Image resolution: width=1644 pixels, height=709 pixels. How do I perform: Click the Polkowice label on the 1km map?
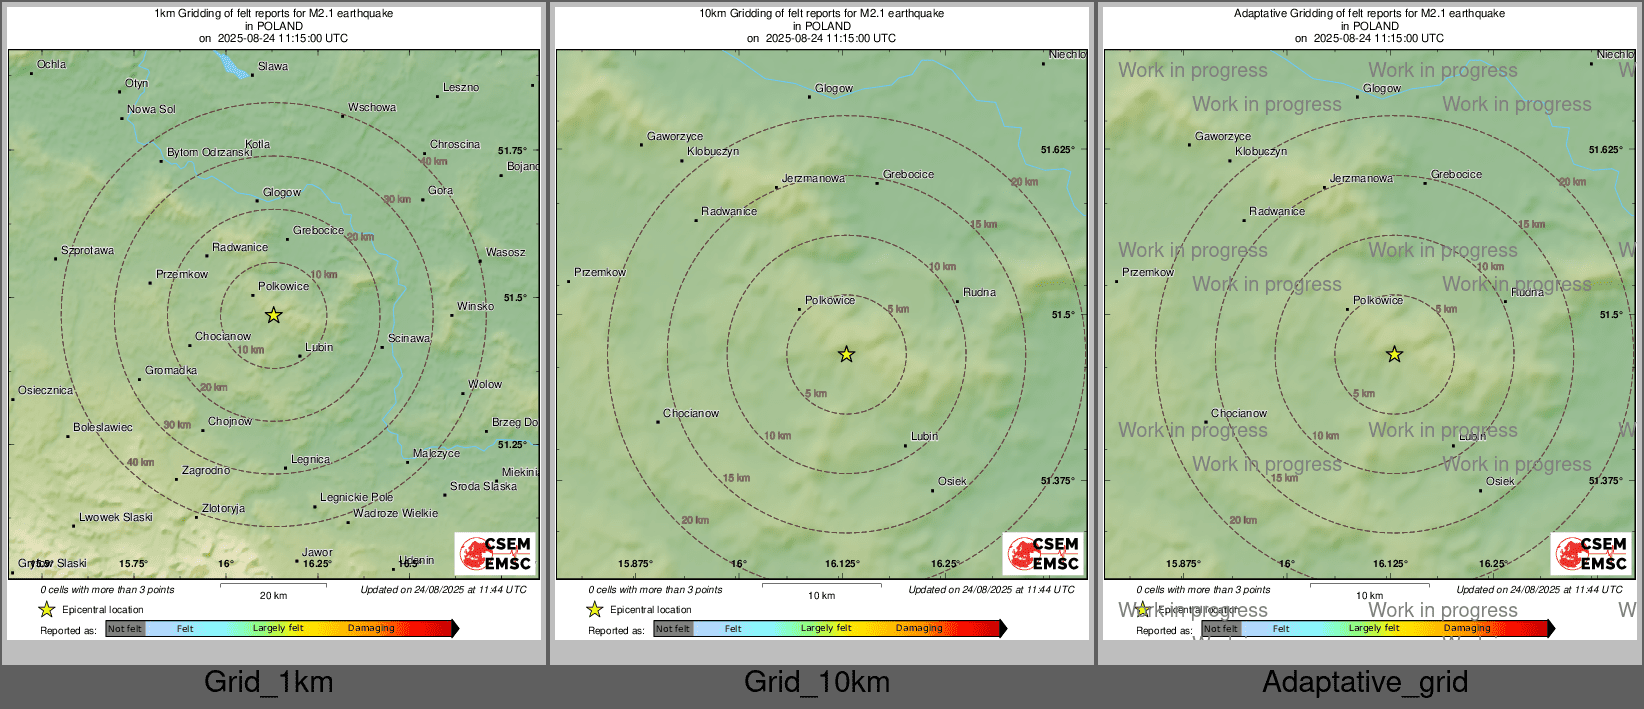[x=284, y=286]
